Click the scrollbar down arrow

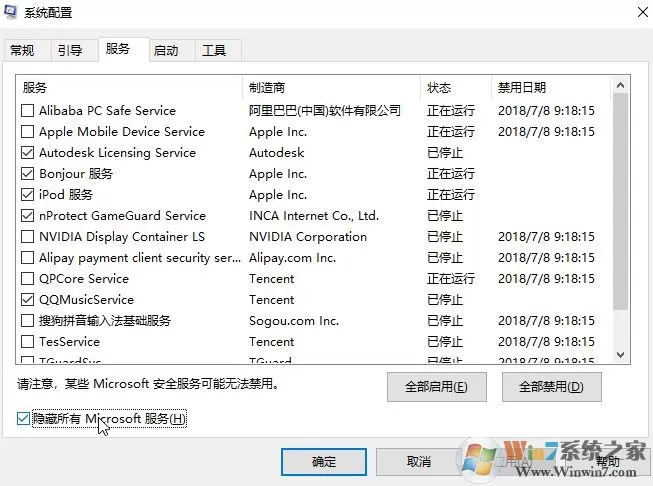click(621, 355)
